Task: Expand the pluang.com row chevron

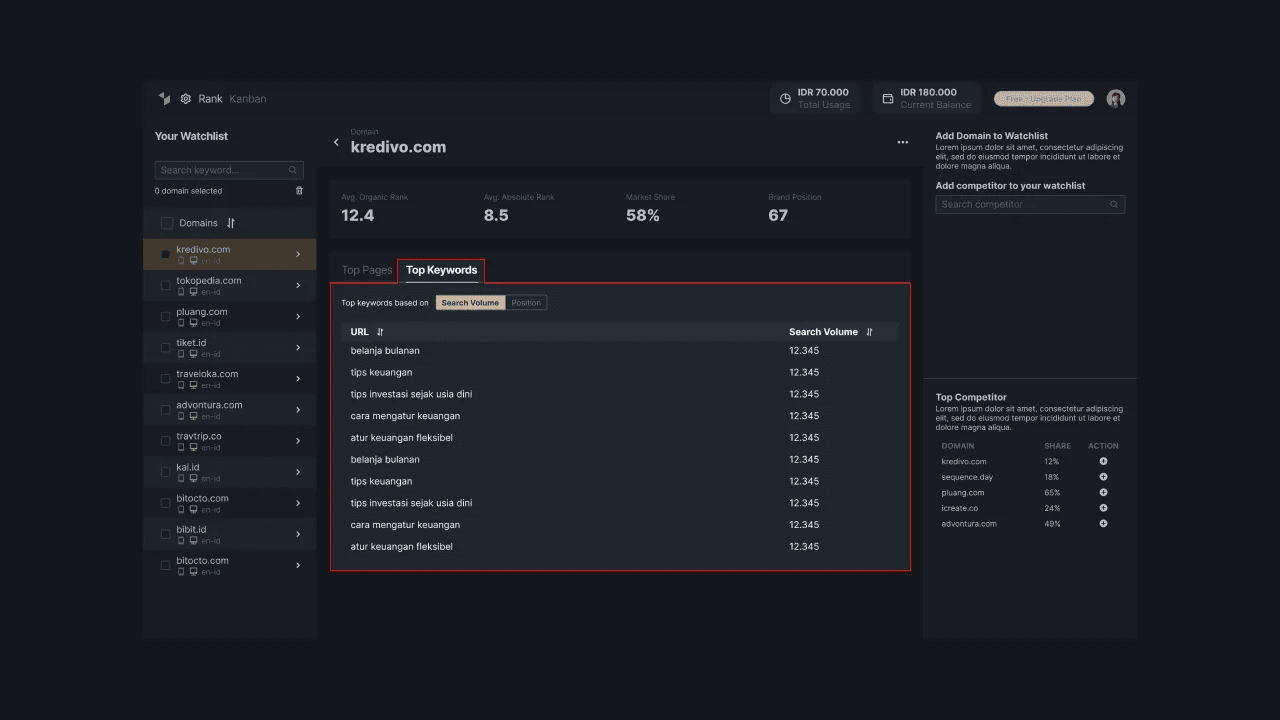Action: [x=298, y=317]
